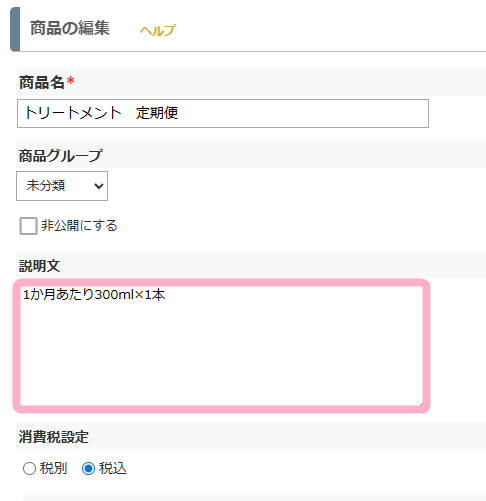The image size is (486, 501).
Task: Click the chevron arrow of 未分類 select
Action: 99,186
